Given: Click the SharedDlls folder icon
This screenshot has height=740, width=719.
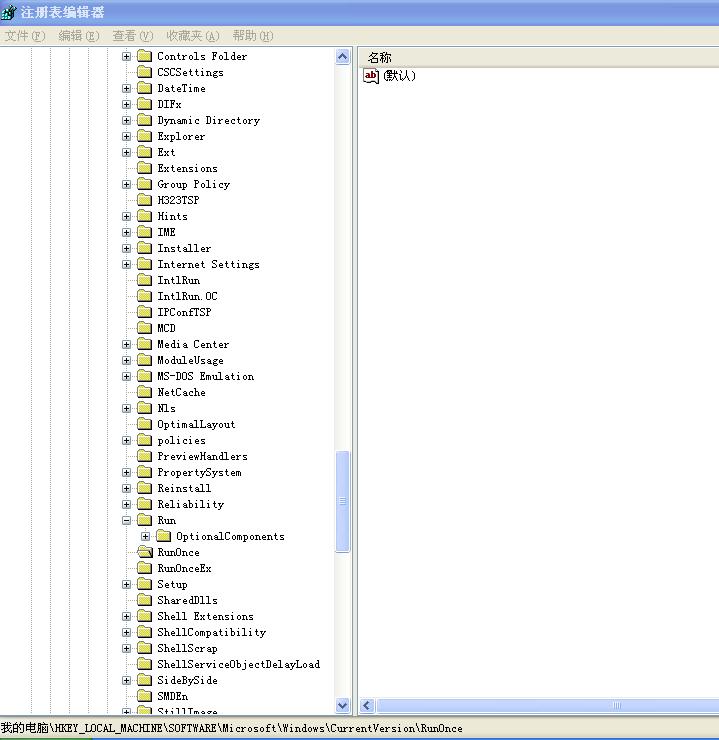Looking at the screenshot, I should click(x=144, y=600).
